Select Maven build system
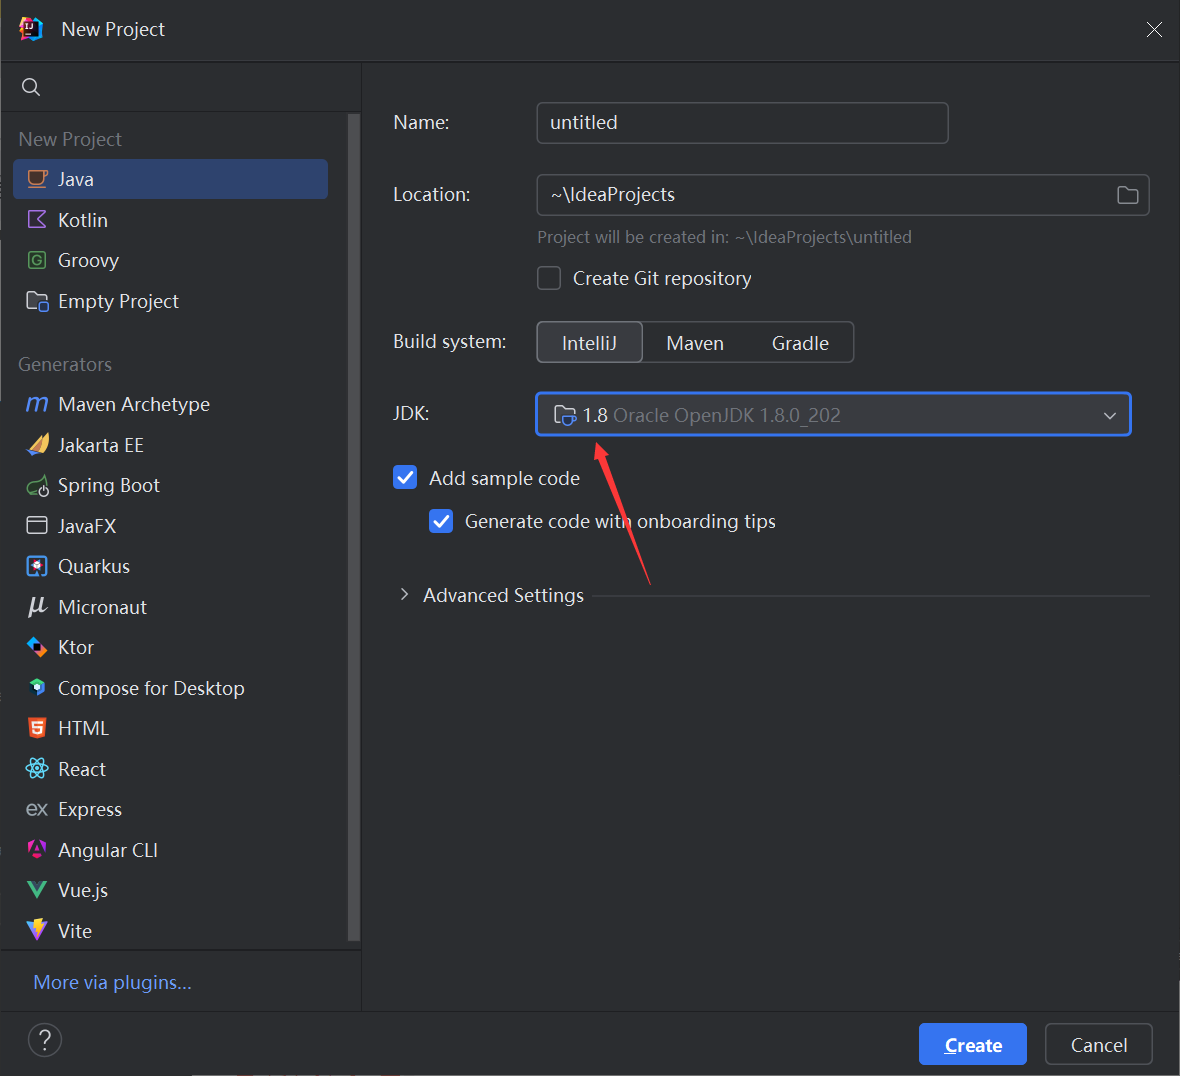Image resolution: width=1180 pixels, height=1076 pixels. point(695,343)
